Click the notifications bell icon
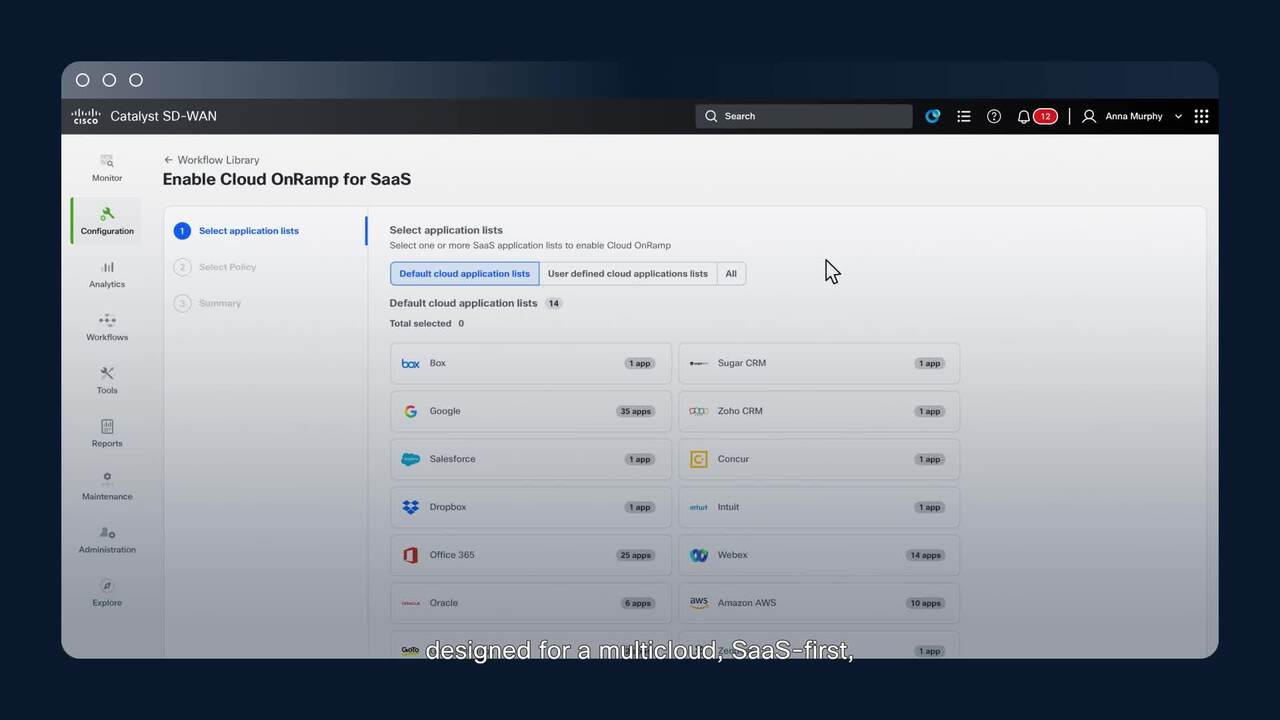 1024,116
